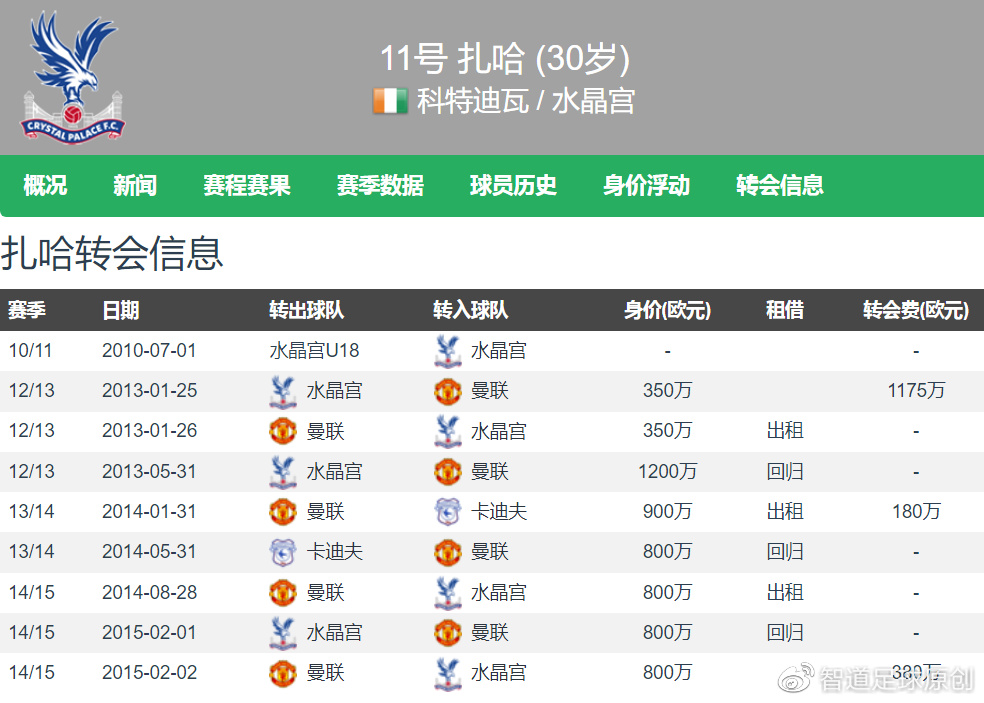Select the 赛季数据 tab
The image size is (984, 703).
click(380, 185)
